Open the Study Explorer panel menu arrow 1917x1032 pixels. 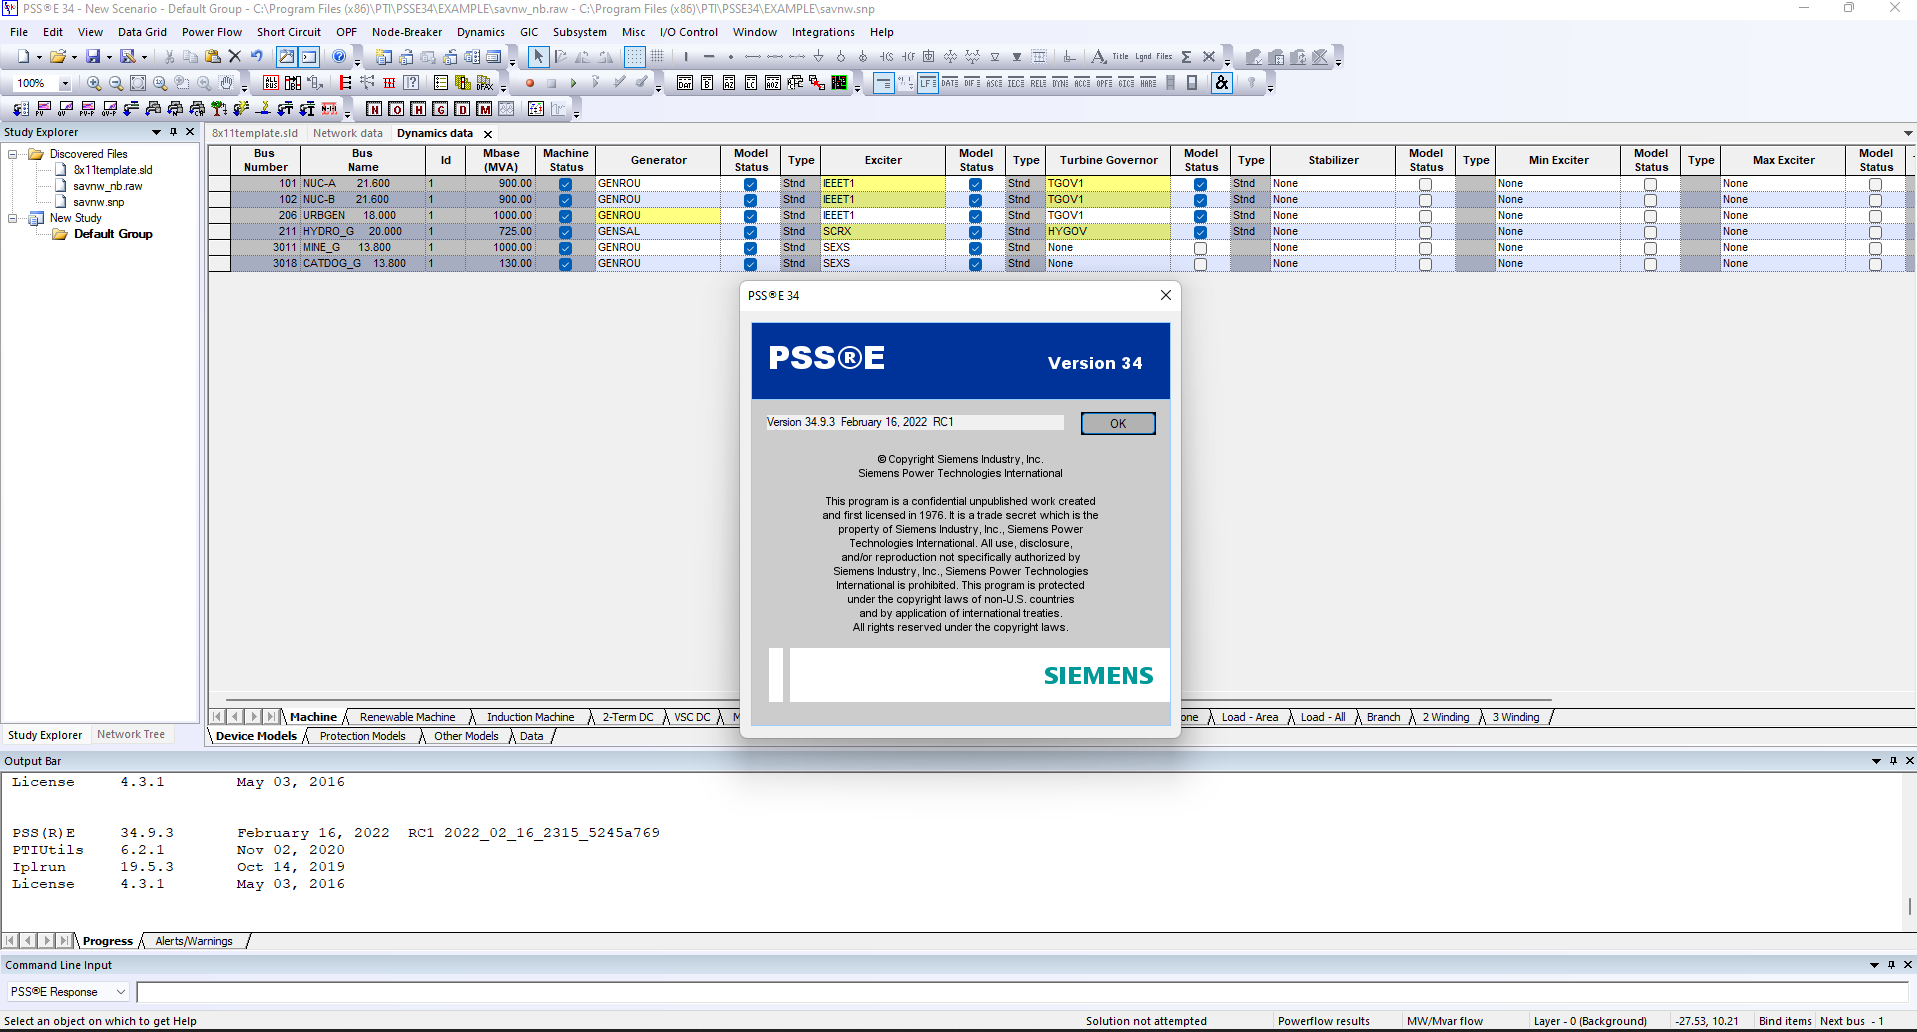[x=156, y=132]
